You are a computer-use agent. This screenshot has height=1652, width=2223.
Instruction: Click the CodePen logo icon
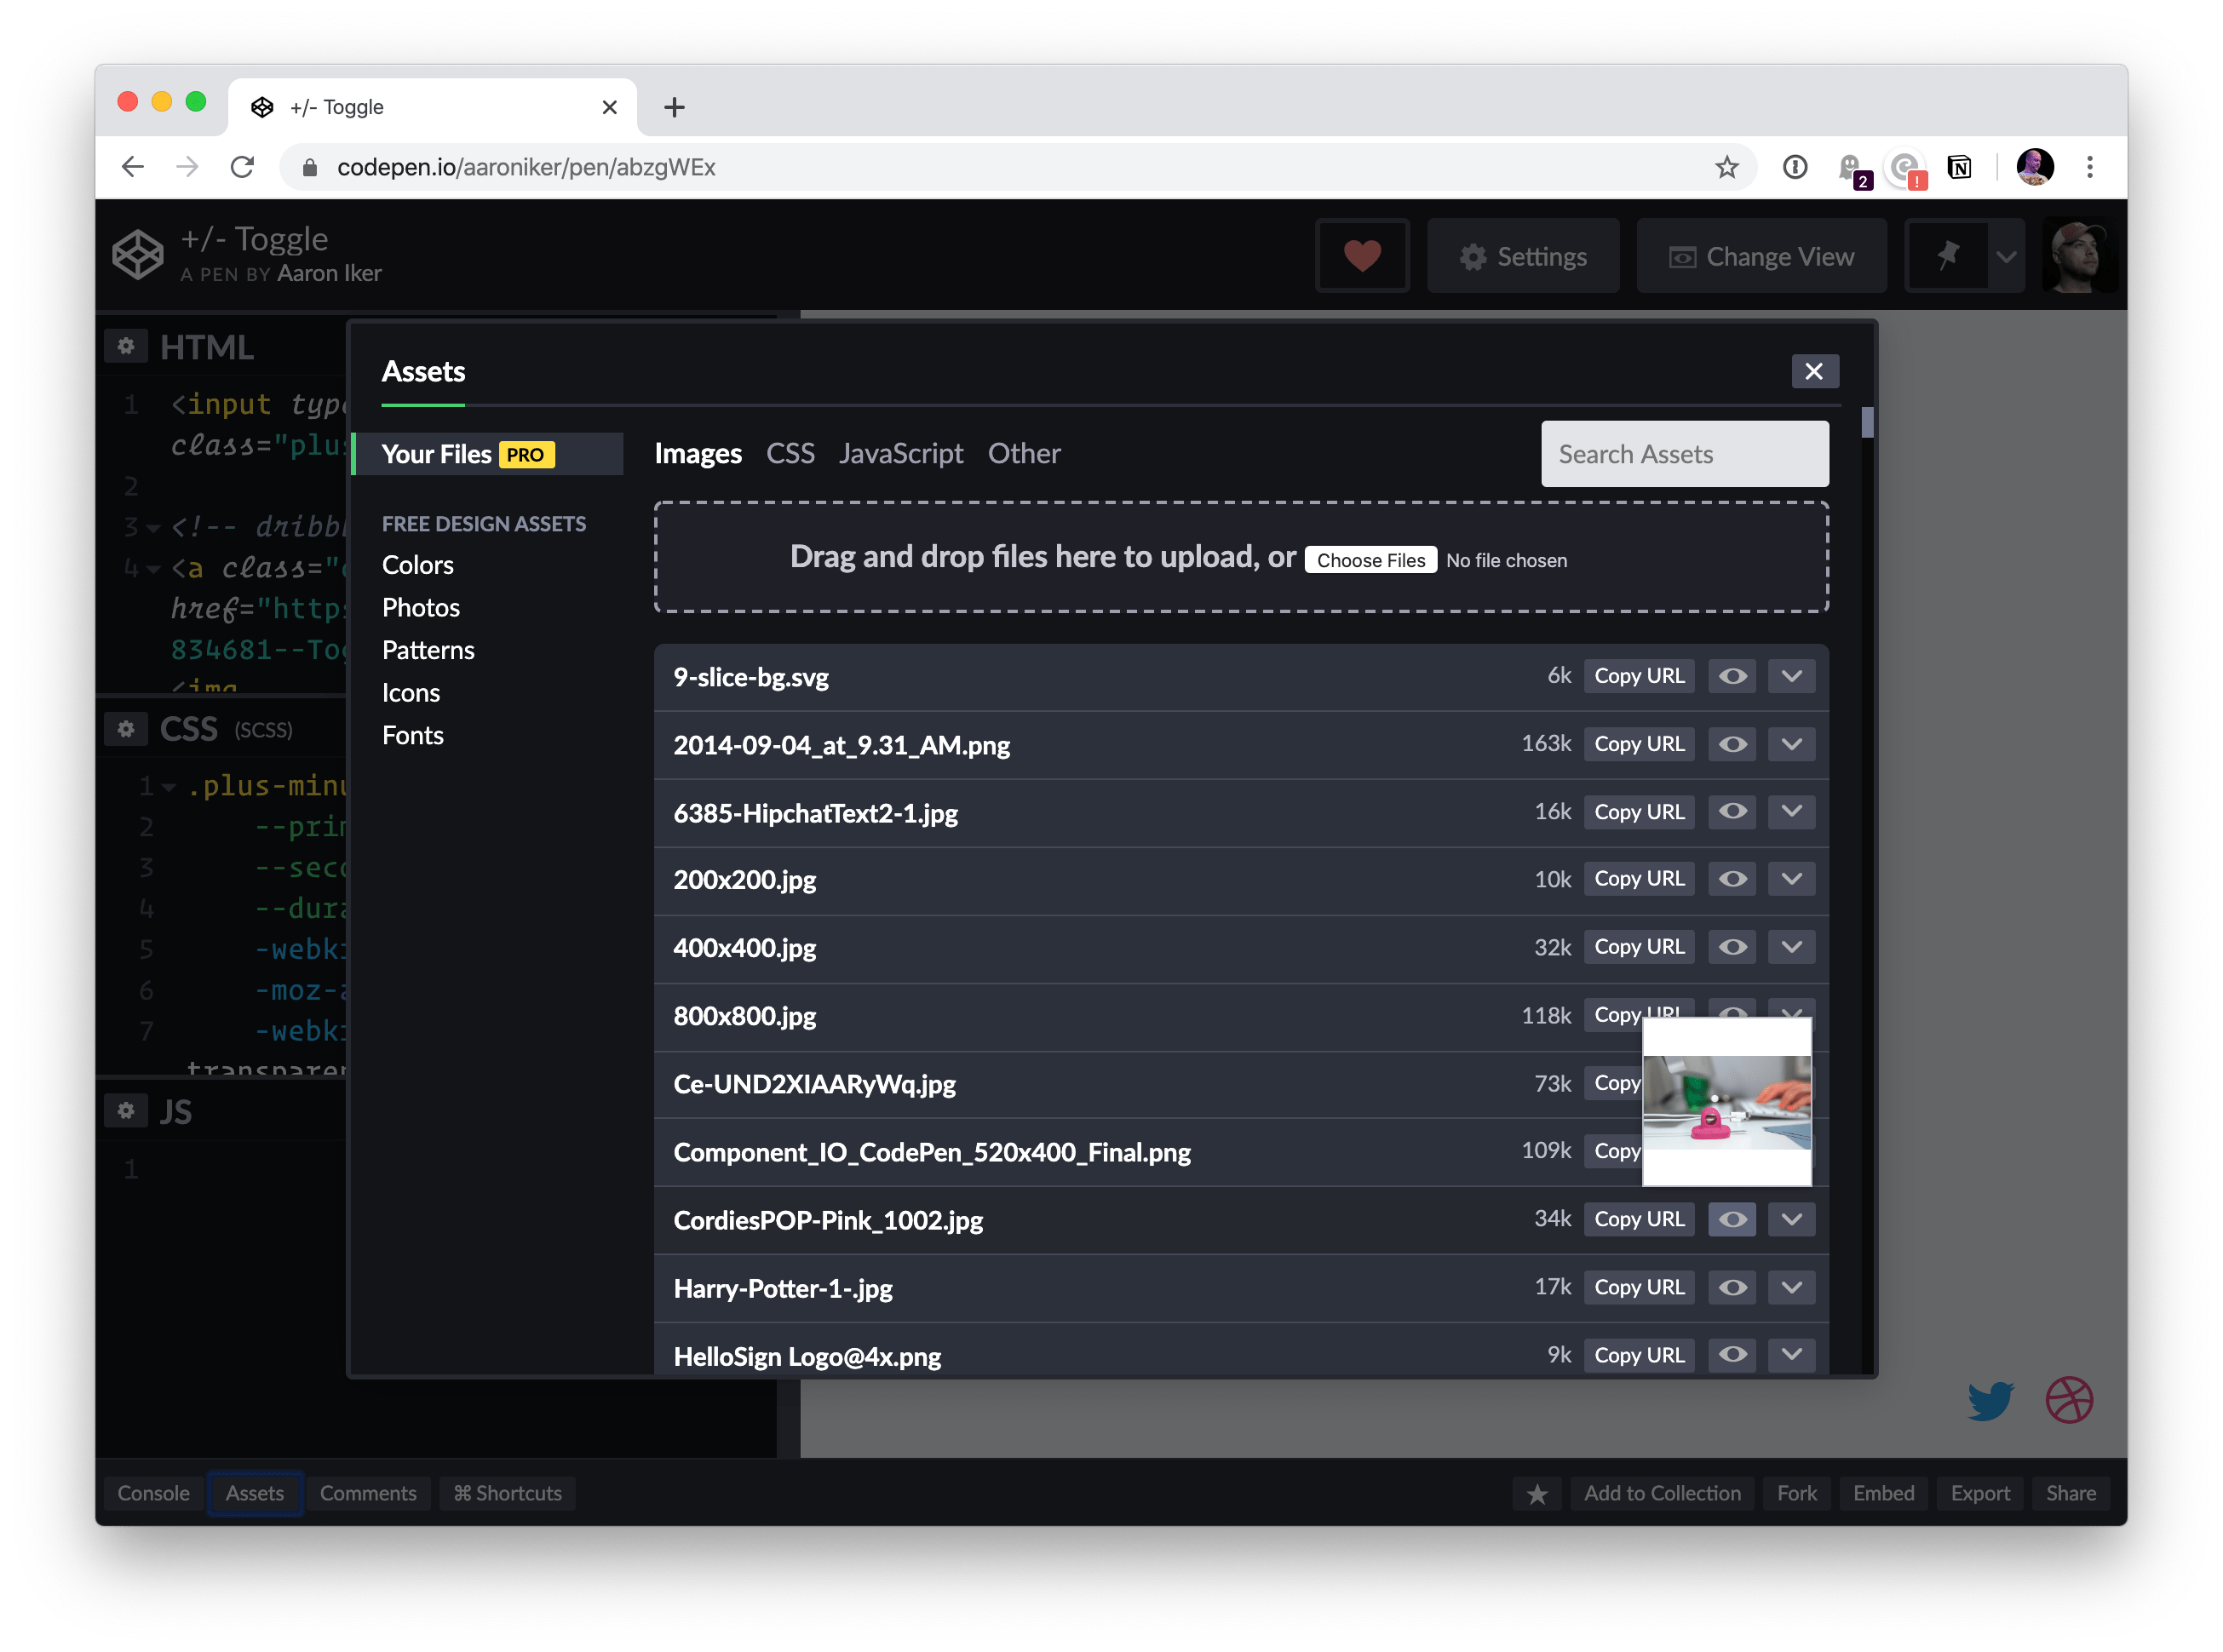click(x=138, y=254)
